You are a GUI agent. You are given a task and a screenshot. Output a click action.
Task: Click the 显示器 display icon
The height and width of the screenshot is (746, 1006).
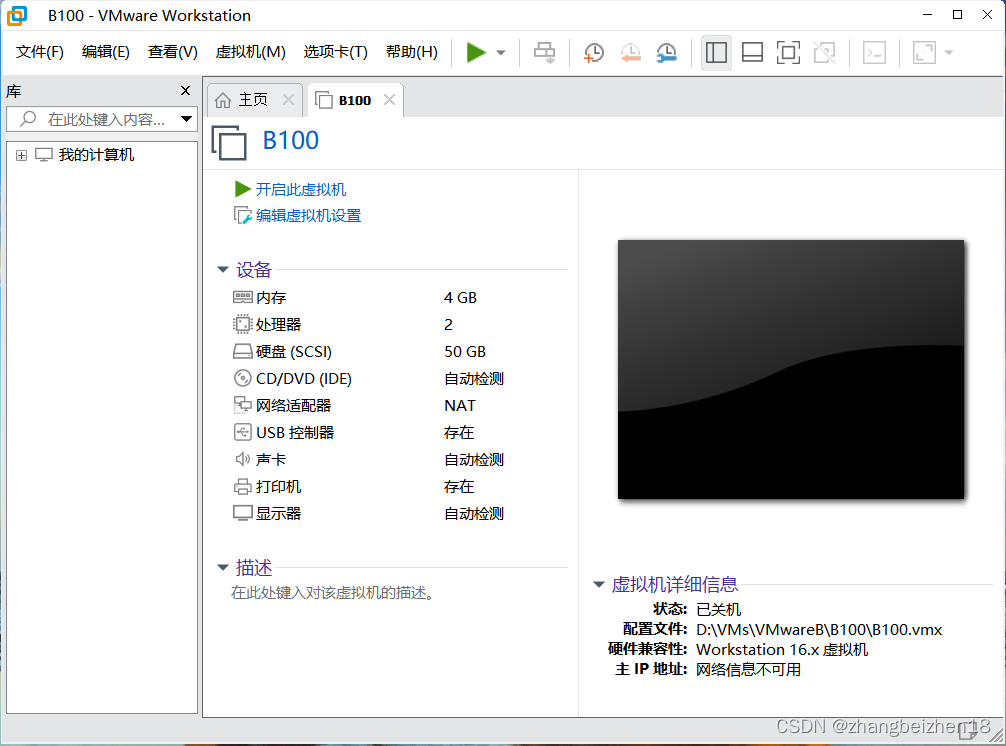pos(243,513)
